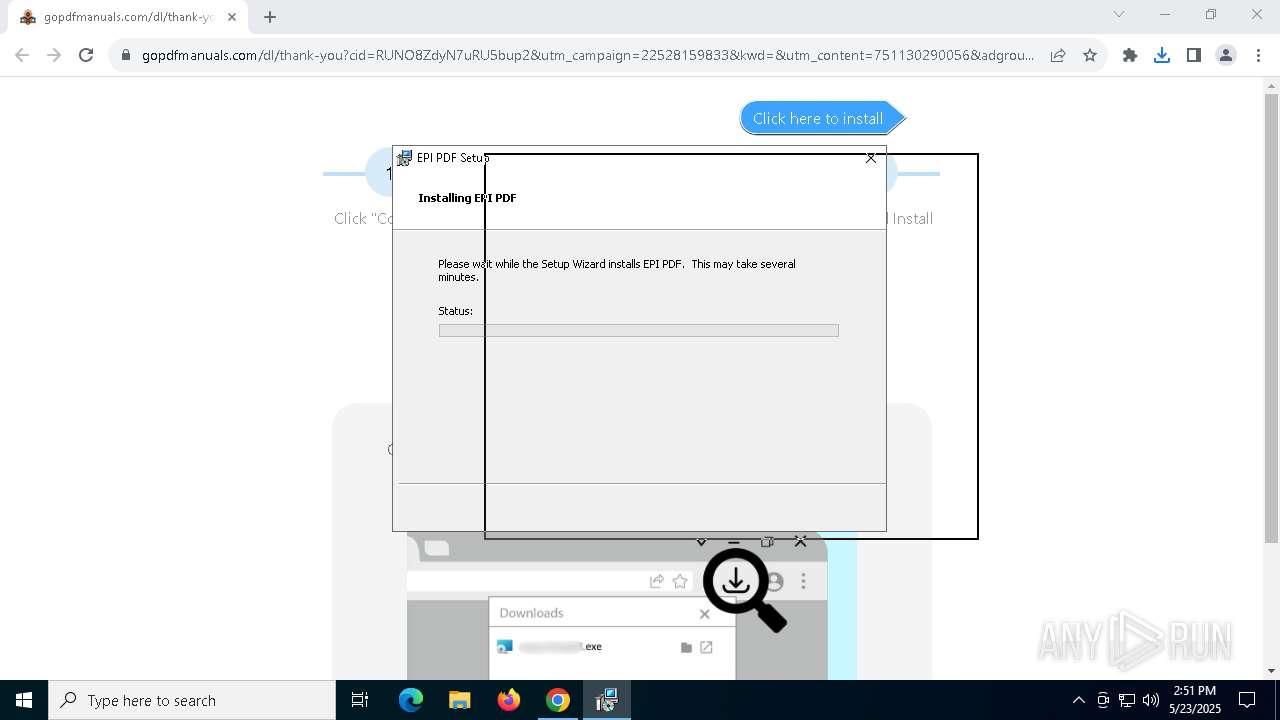Open Task View on the taskbar

pyautogui.click(x=360, y=700)
